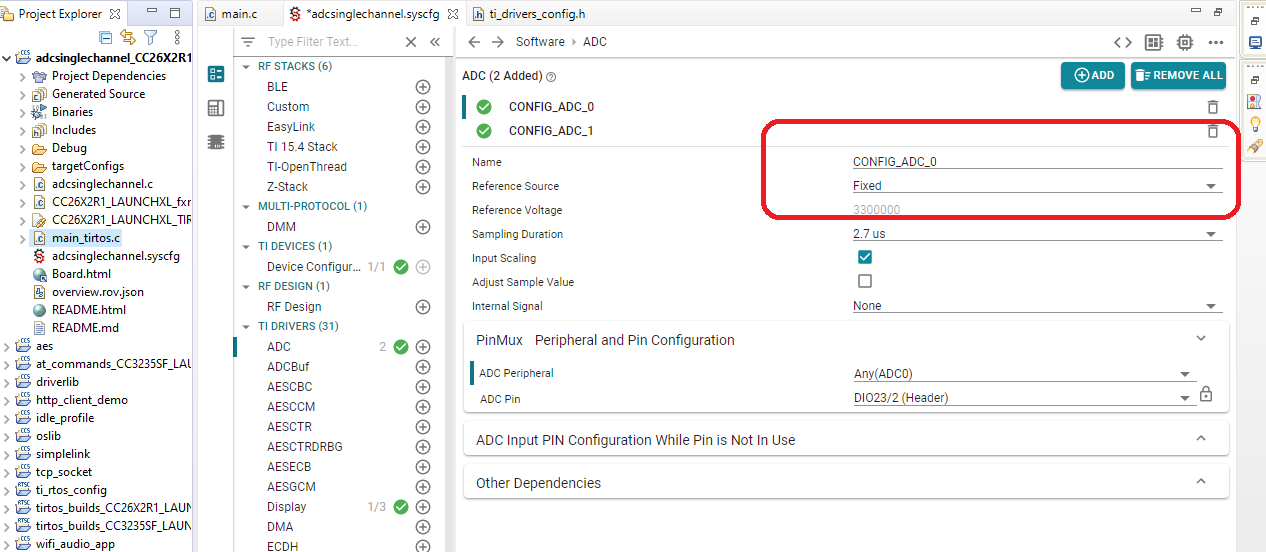This screenshot has height=552, width=1266.
Task: Enable the Adjust Sample Value checkbox
Action: (x=865, y=282)
